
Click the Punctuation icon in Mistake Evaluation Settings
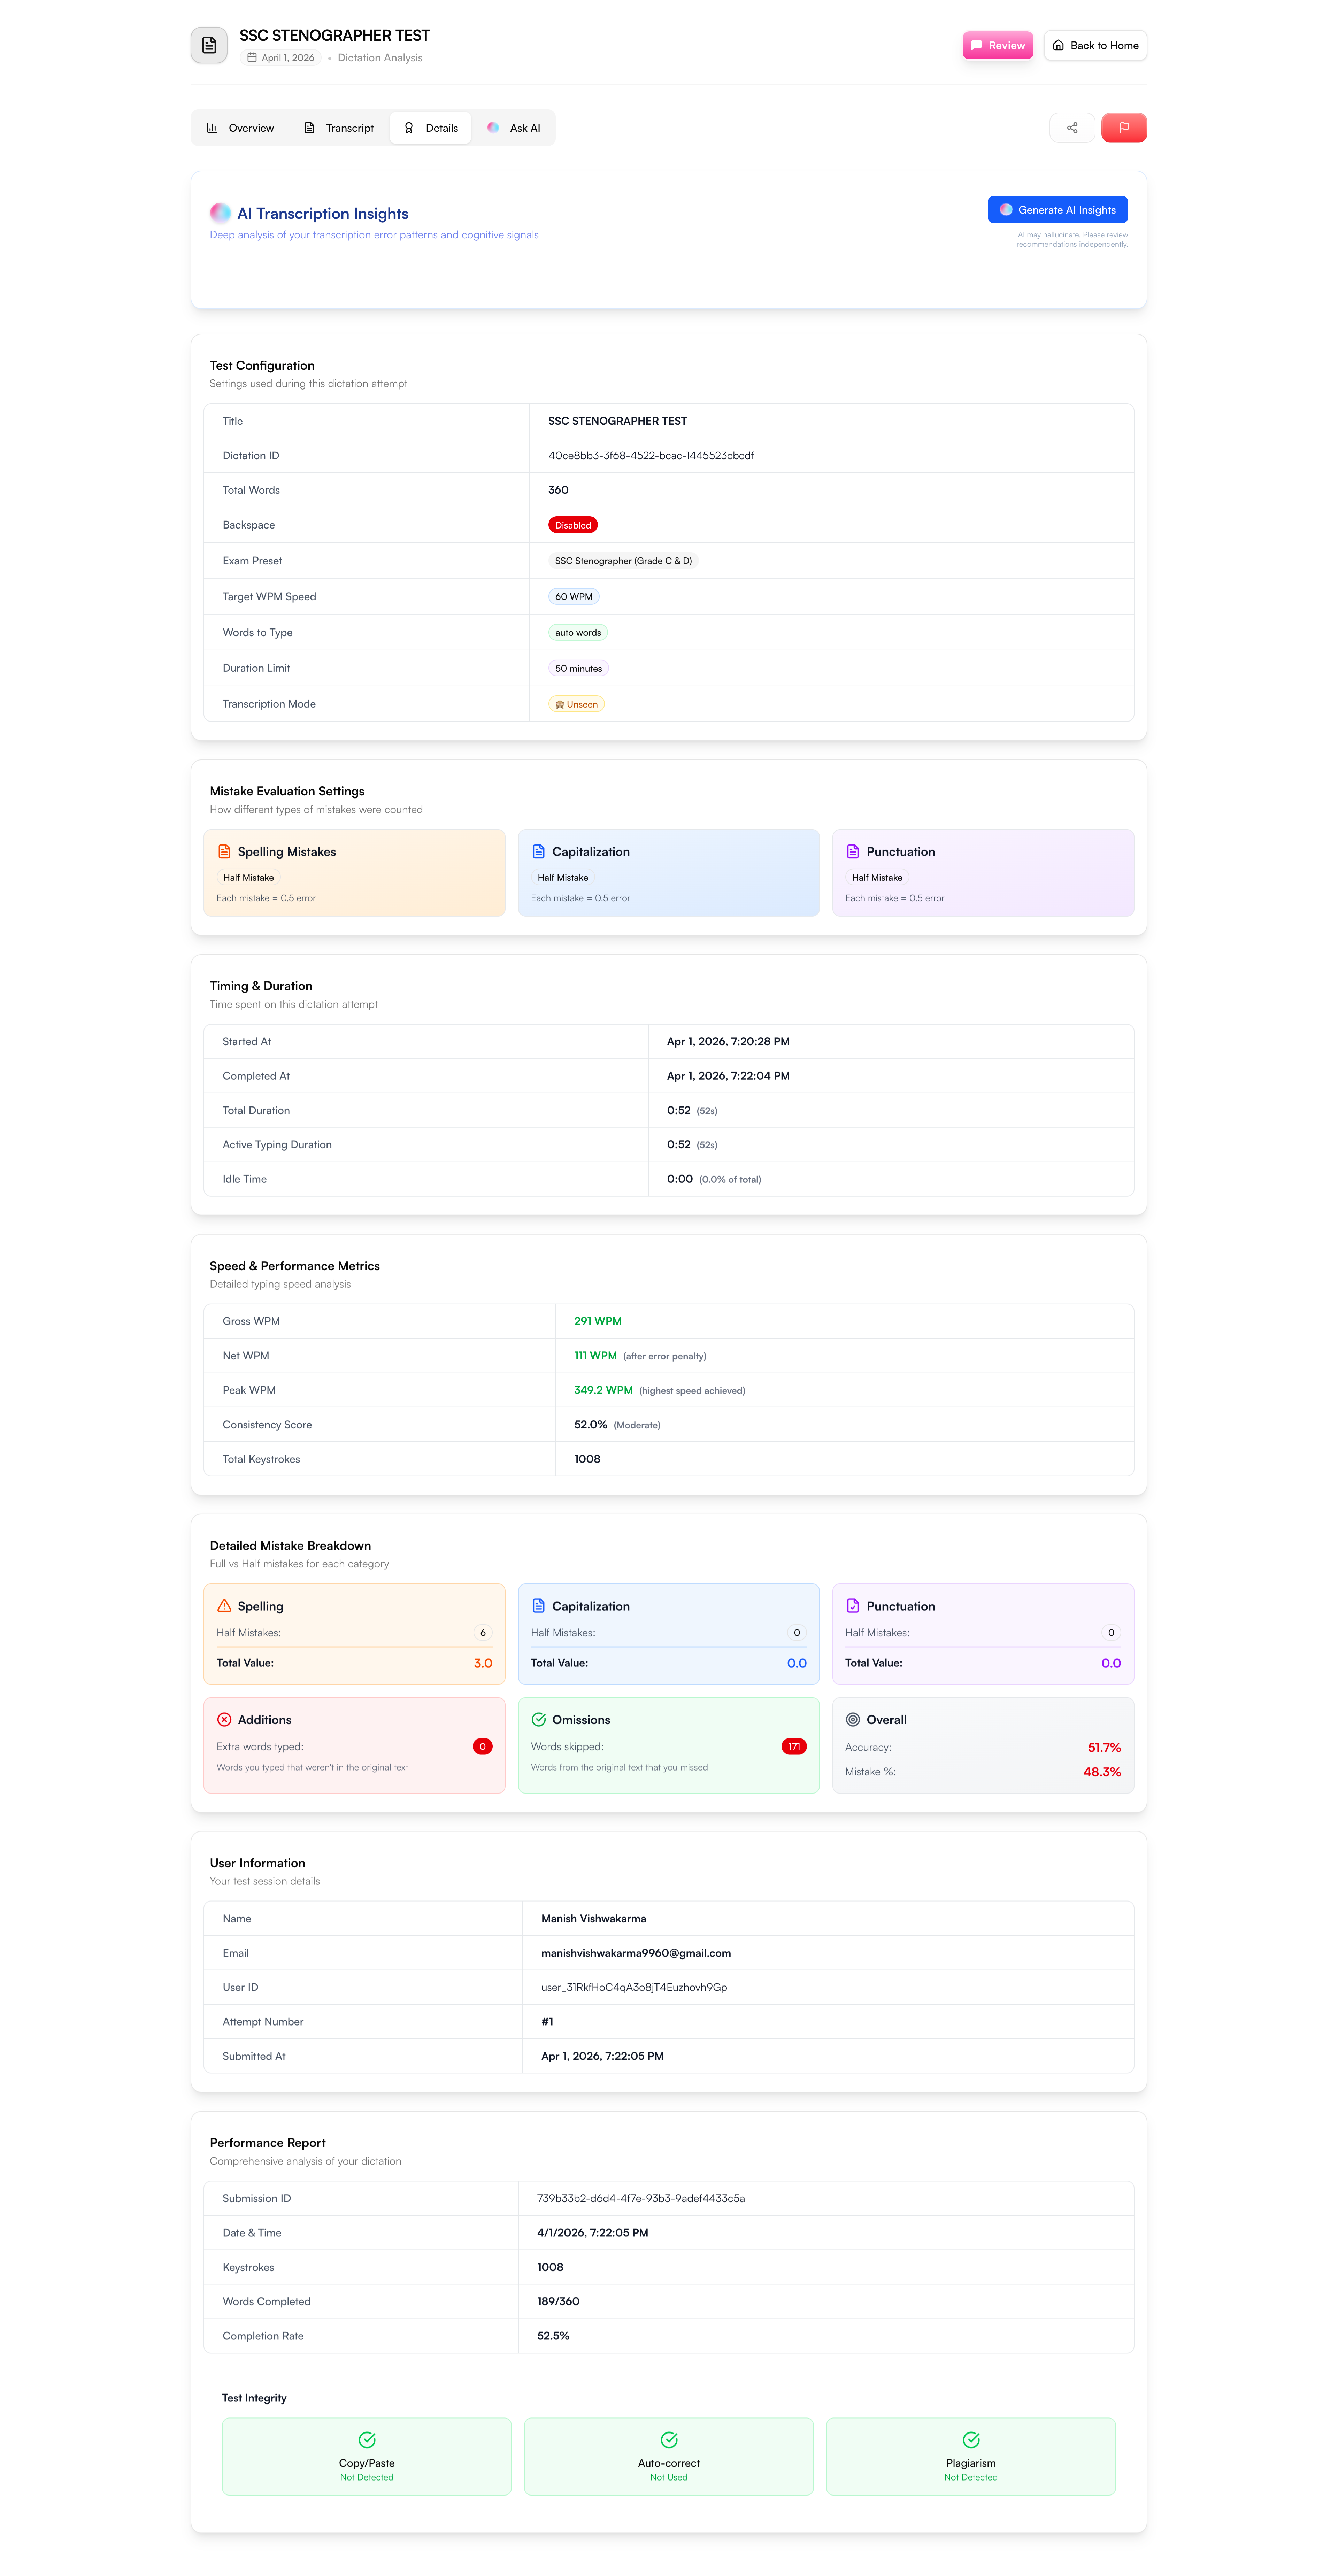853,852
